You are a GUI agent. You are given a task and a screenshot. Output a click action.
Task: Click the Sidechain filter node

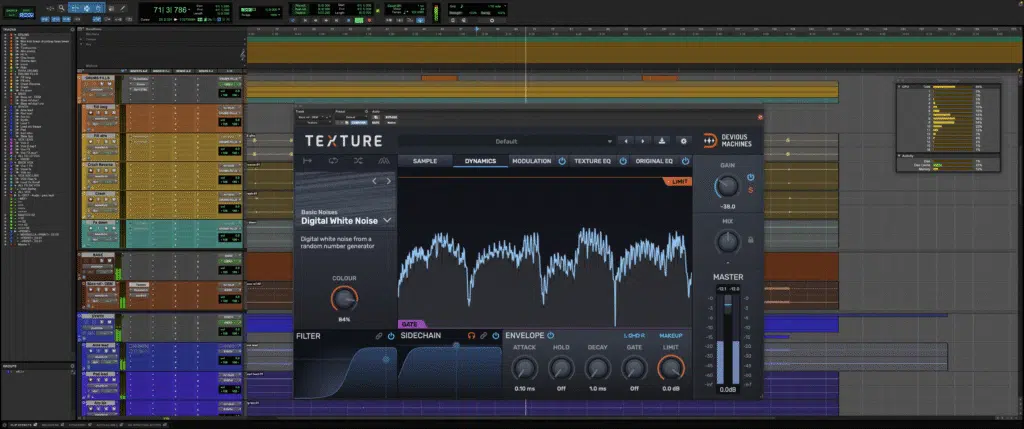coord(456,345)
